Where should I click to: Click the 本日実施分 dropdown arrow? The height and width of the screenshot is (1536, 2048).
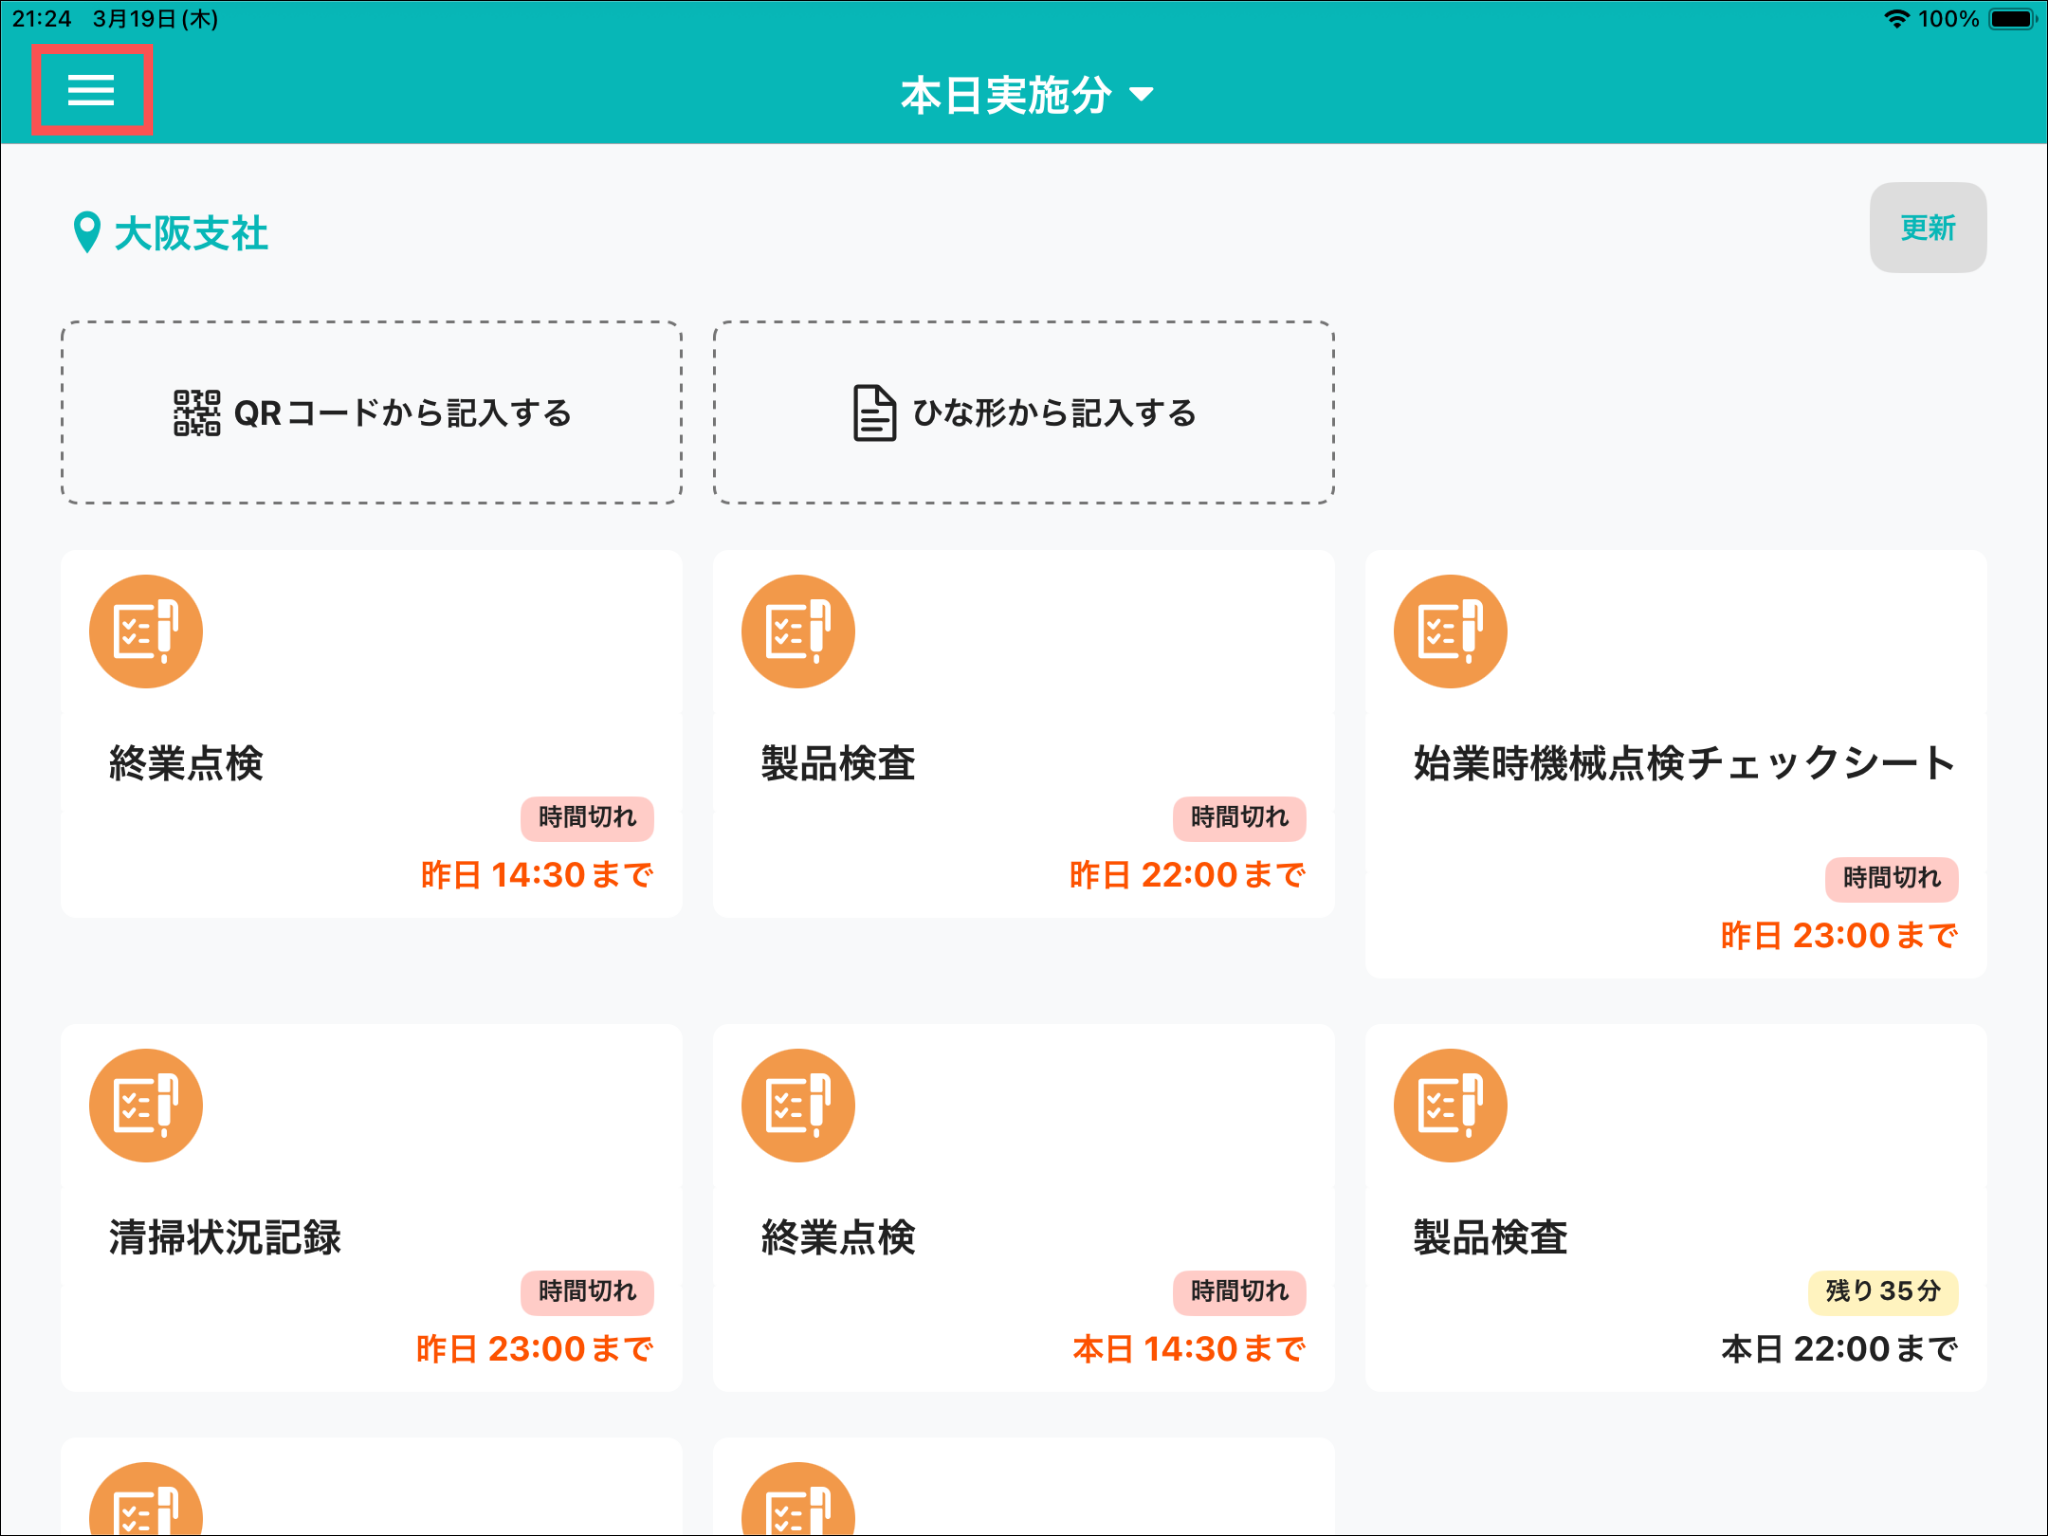[1141, 95]
